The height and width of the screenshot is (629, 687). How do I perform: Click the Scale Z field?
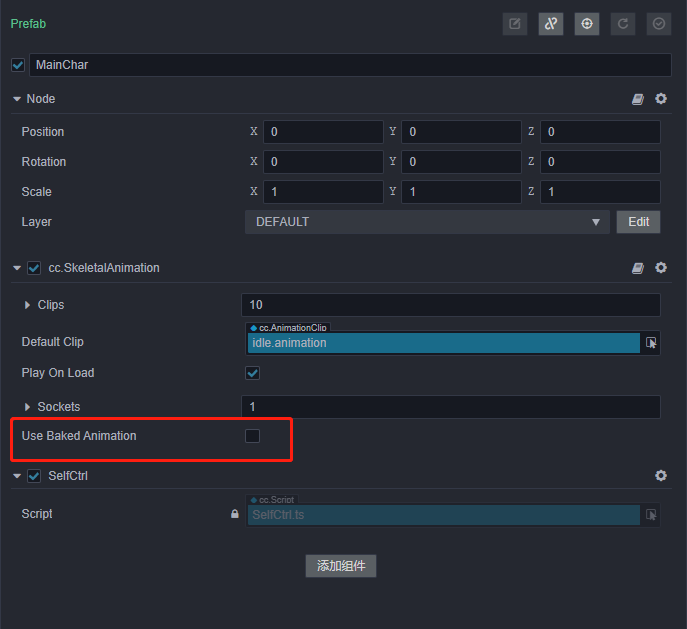[x=600, y=192]
